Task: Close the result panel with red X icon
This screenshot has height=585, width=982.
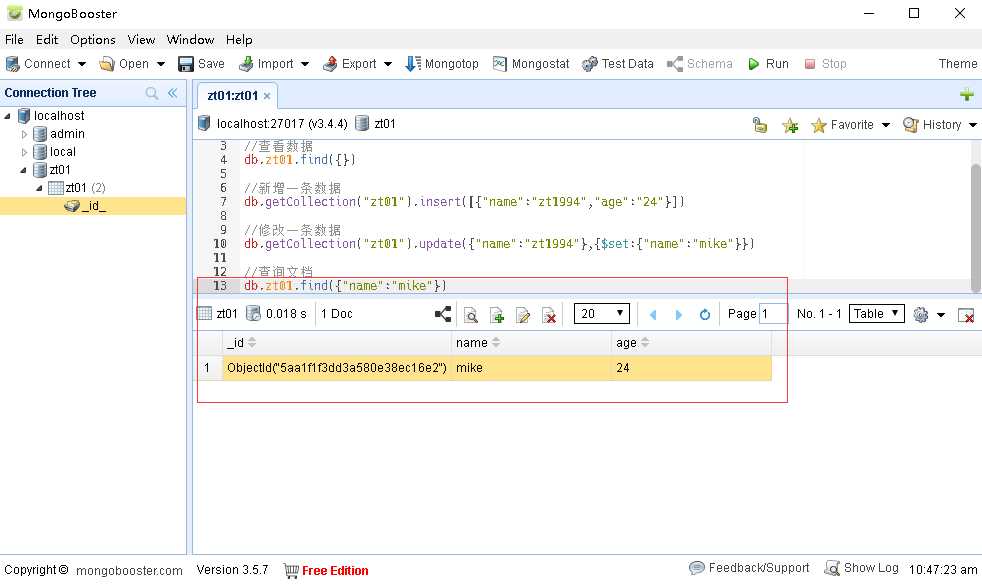Action: coord(966,315)
